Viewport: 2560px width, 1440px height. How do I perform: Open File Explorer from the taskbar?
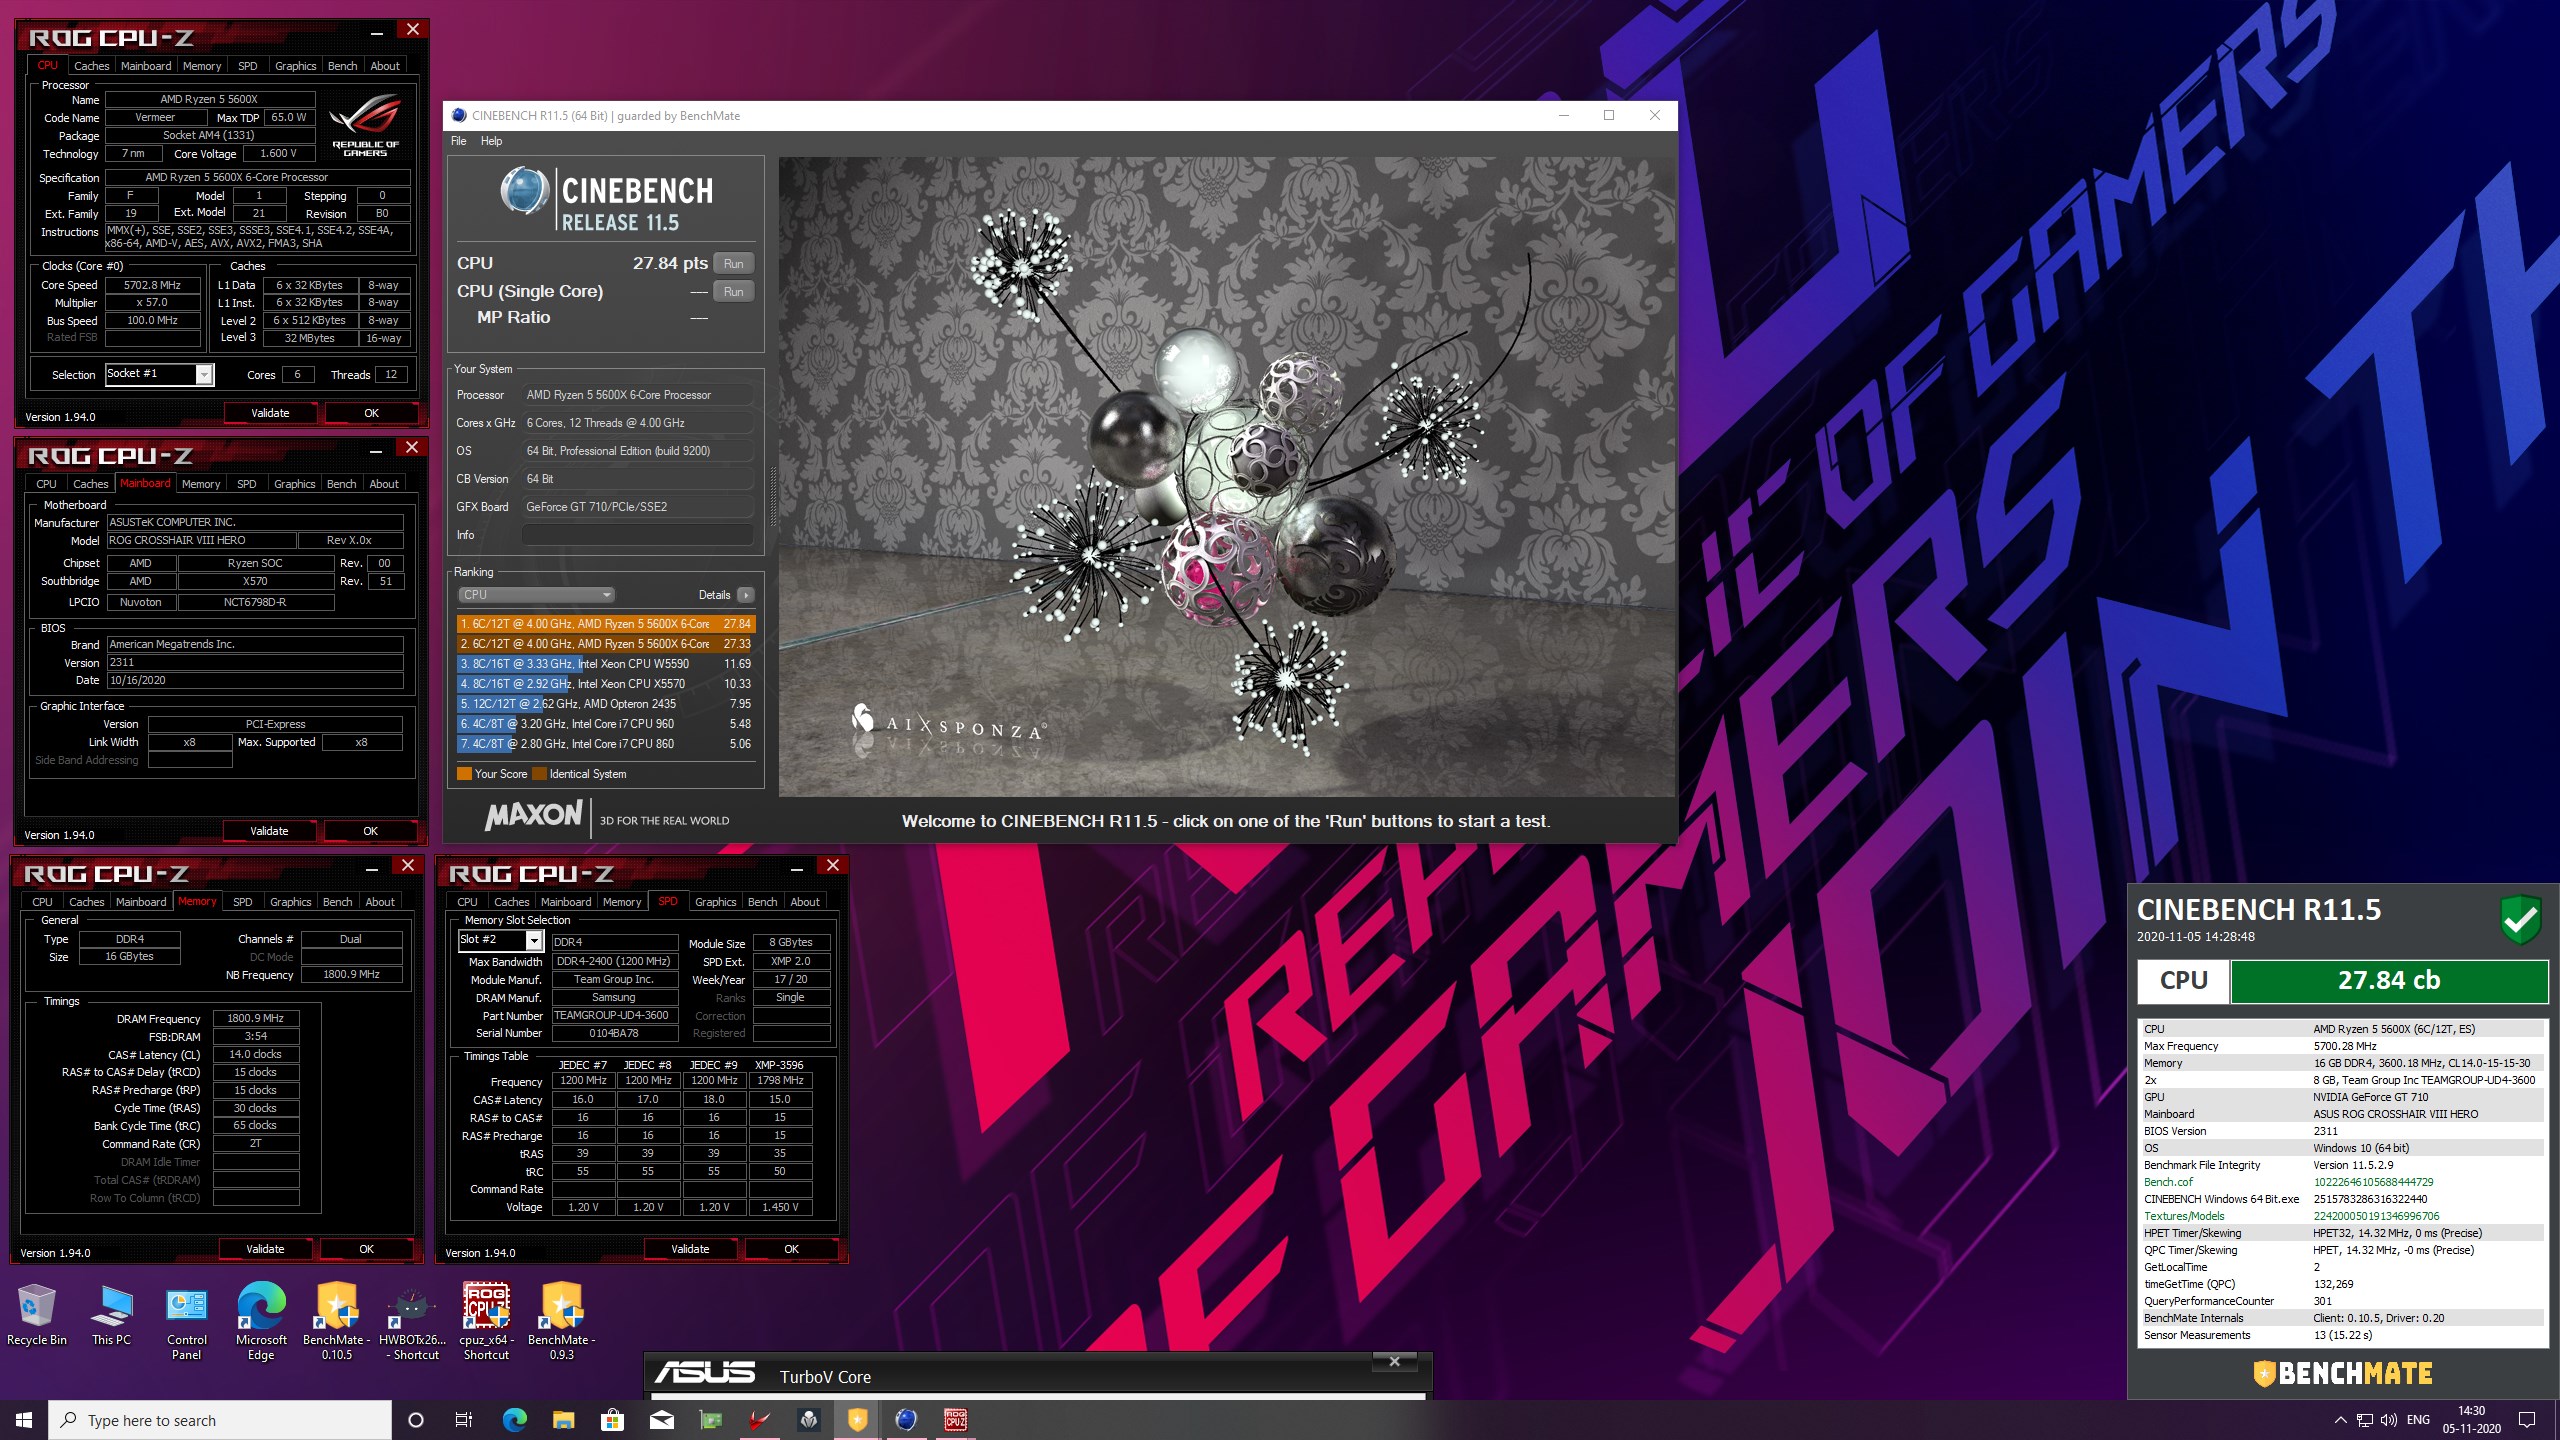(x=563, y=1420)
